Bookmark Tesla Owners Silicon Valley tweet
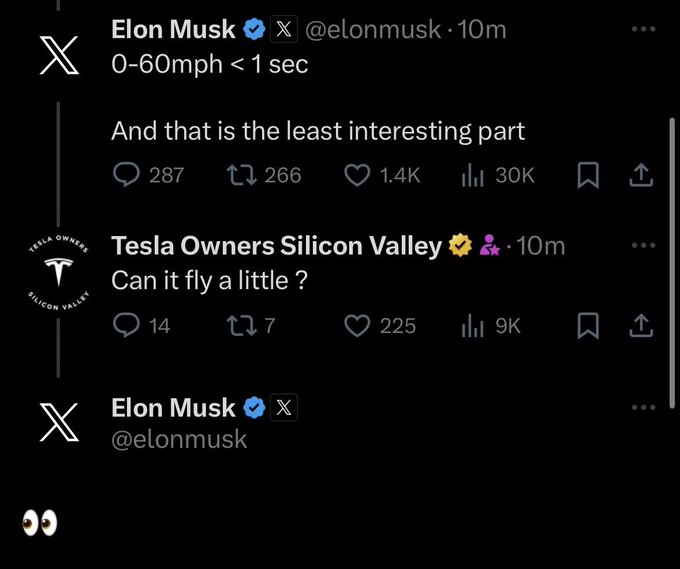The image size is (680, 569). pyautogui.click(x=588, y=326)
